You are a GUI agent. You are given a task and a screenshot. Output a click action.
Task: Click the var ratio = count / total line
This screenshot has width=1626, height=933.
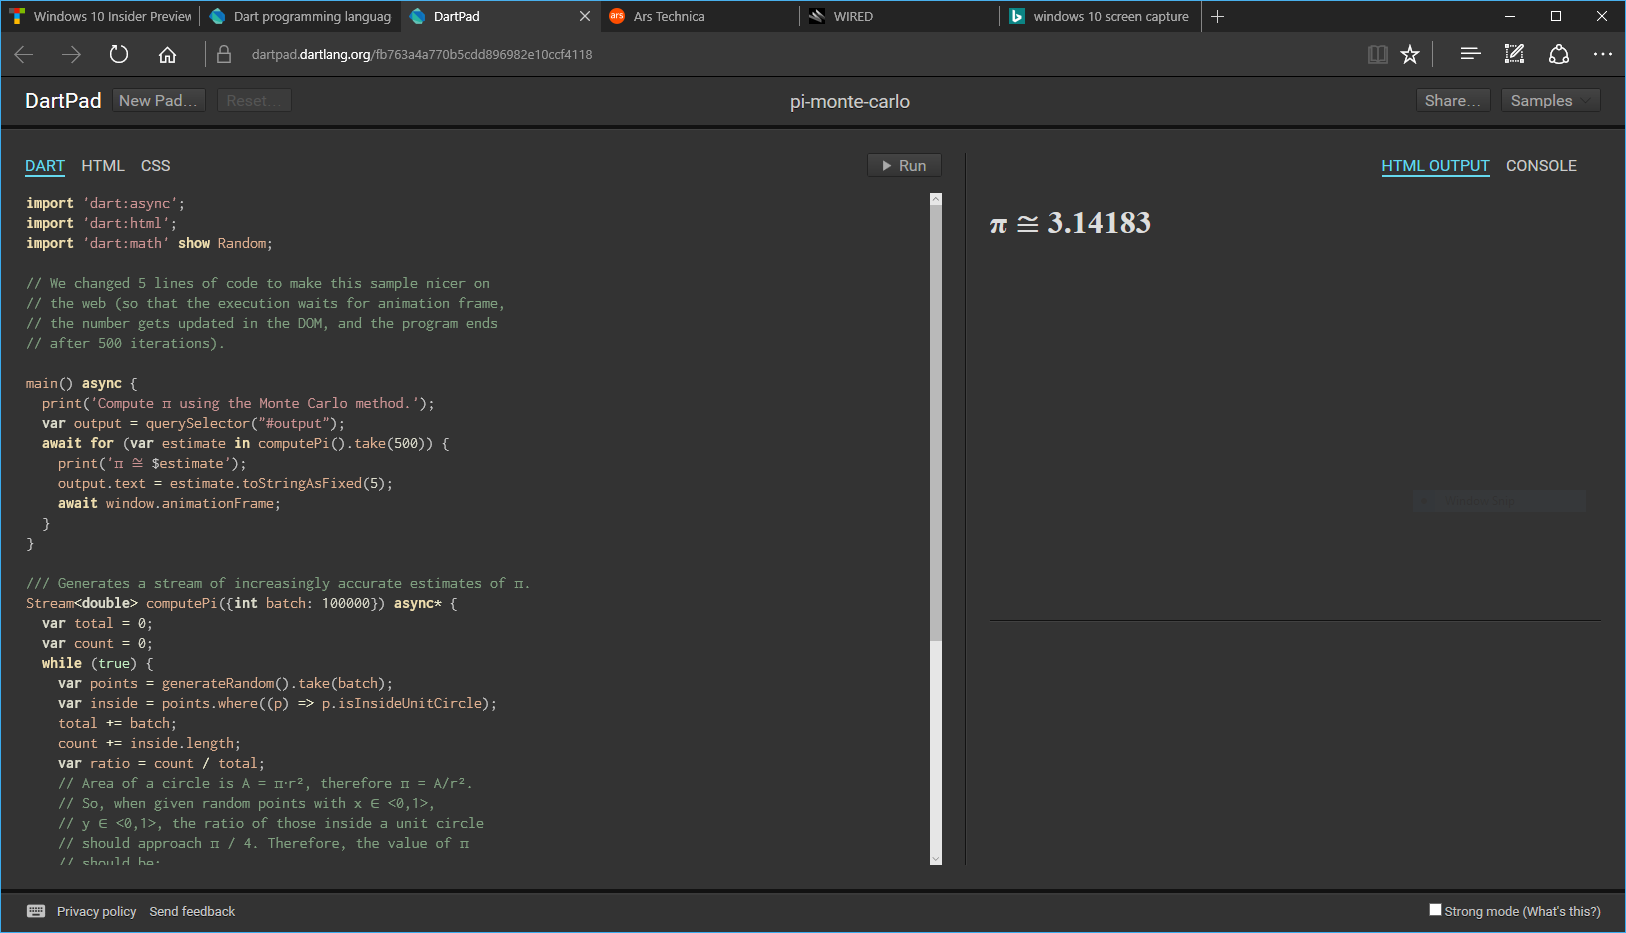161,763
